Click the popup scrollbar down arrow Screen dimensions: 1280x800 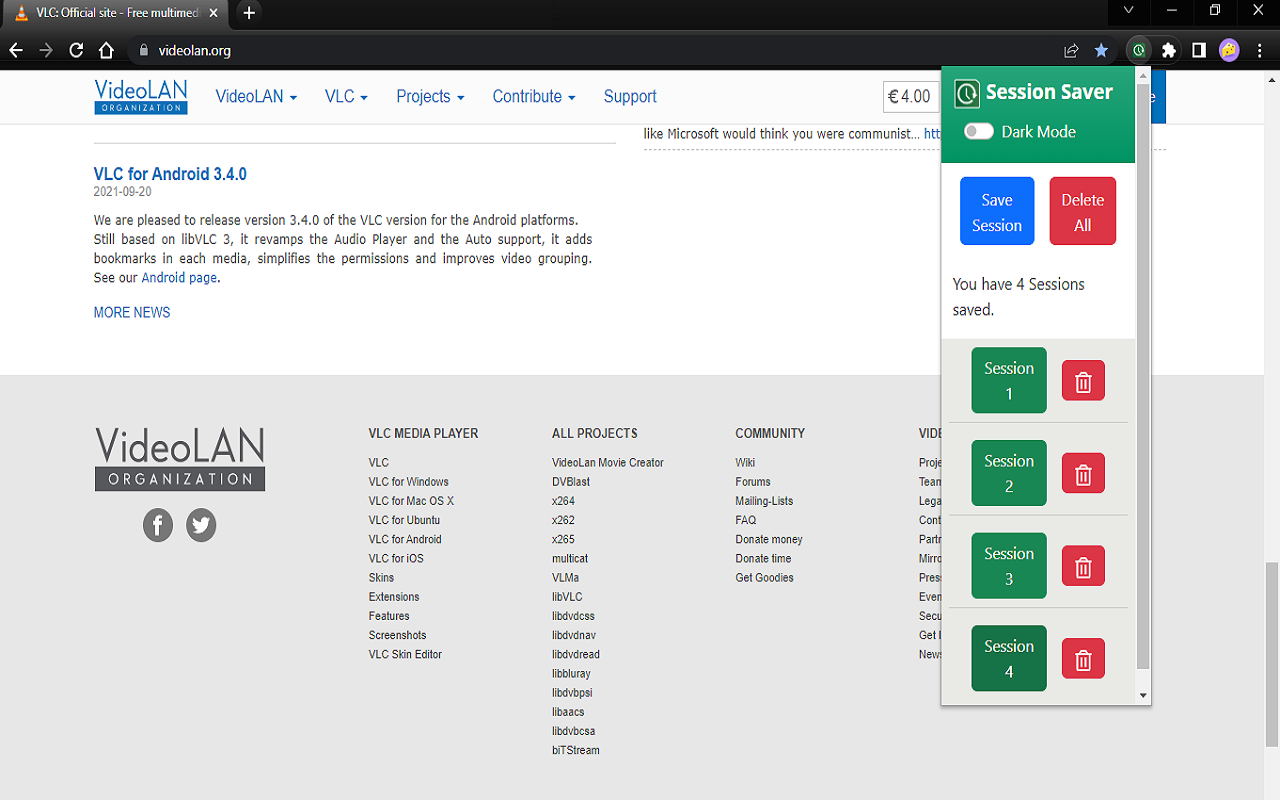(x=1144, y=696)
